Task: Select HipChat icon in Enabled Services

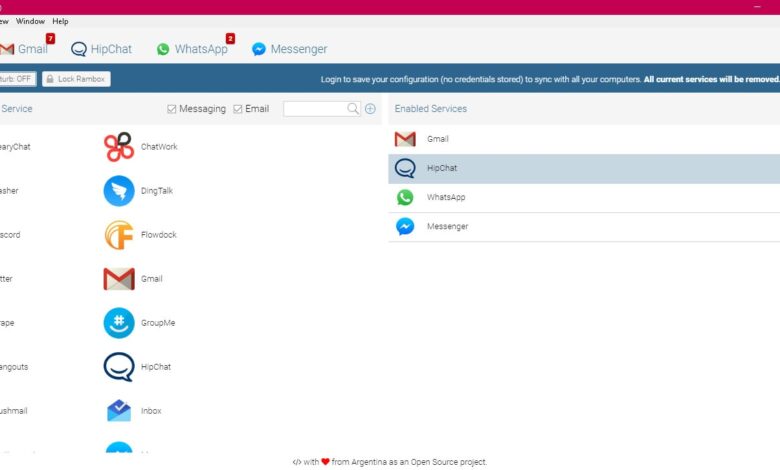Action: (x=405, y=168)
